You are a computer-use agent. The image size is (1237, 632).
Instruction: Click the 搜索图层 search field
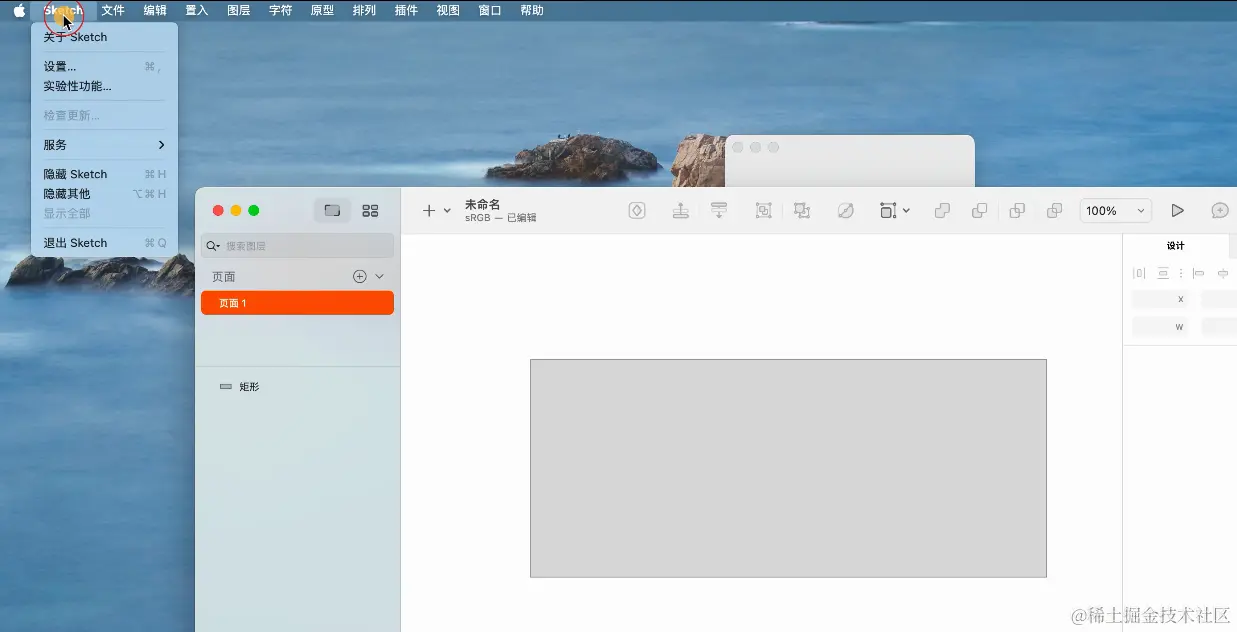(297, 245)
